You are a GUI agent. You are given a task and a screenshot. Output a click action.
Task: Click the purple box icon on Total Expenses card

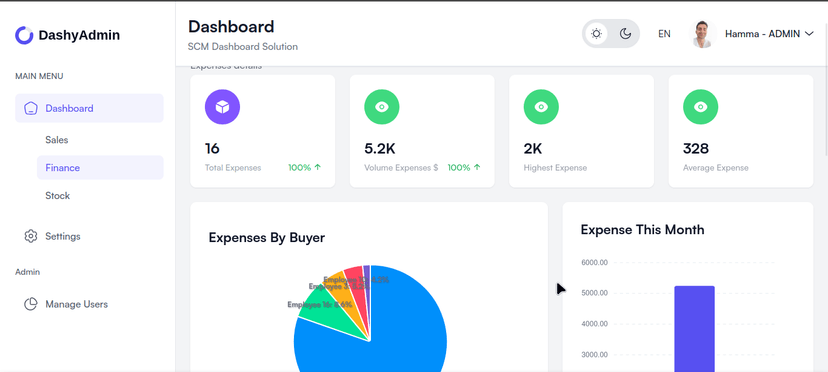(x=222, y=107)
